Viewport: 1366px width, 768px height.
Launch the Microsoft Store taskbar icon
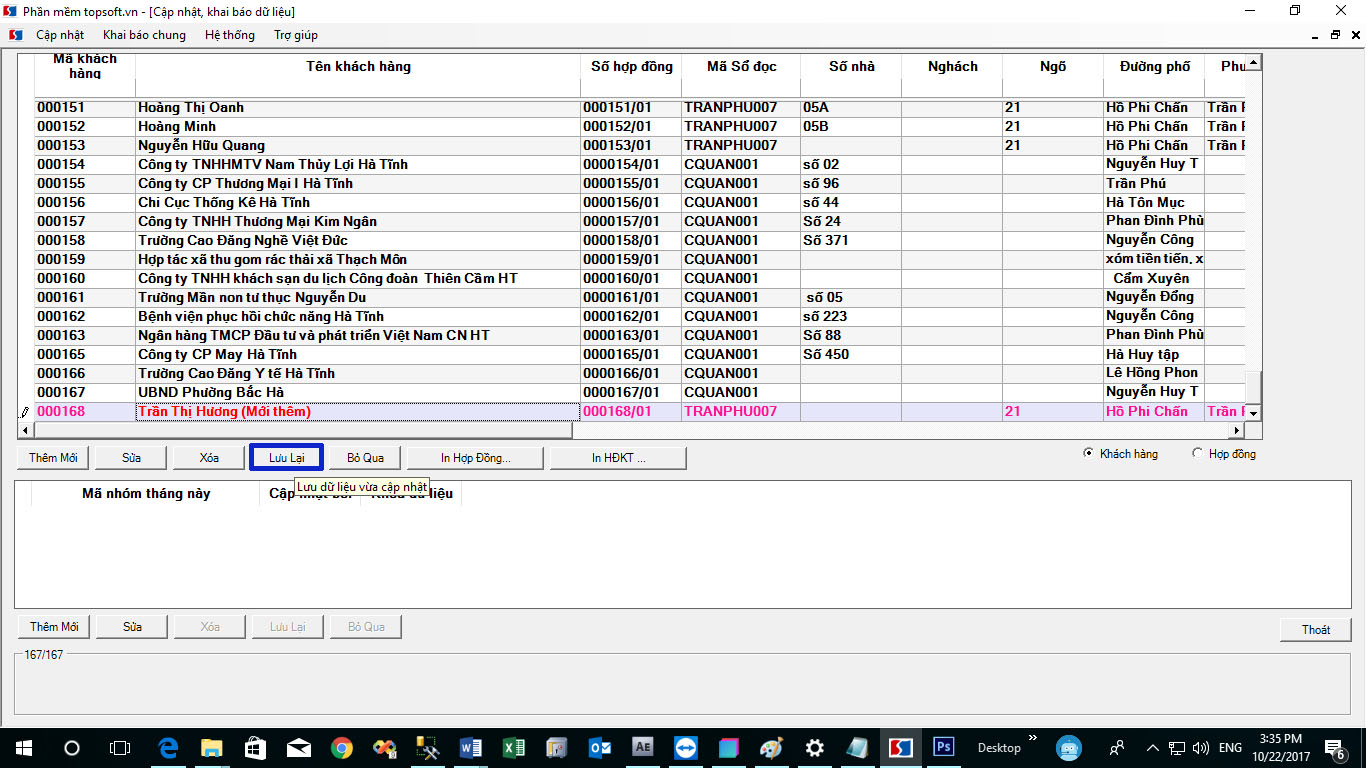(x=255, y=748)
